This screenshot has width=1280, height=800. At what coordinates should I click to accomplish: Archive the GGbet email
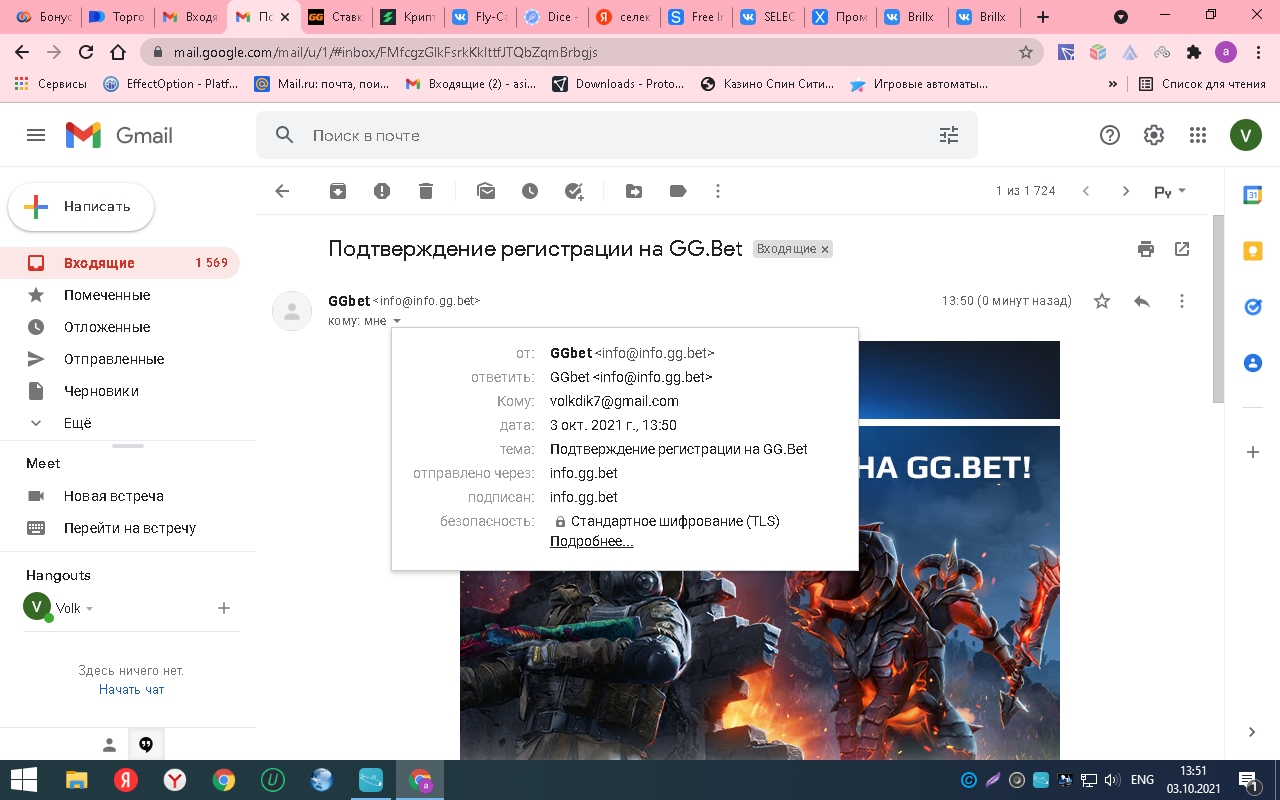337,191
